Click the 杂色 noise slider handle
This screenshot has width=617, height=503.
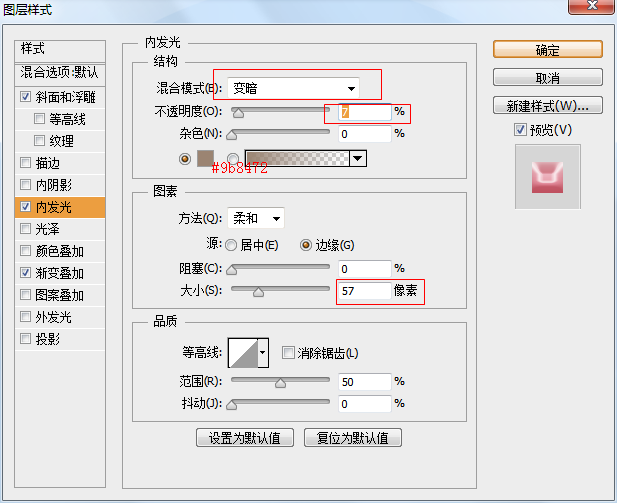click(232, 135)
